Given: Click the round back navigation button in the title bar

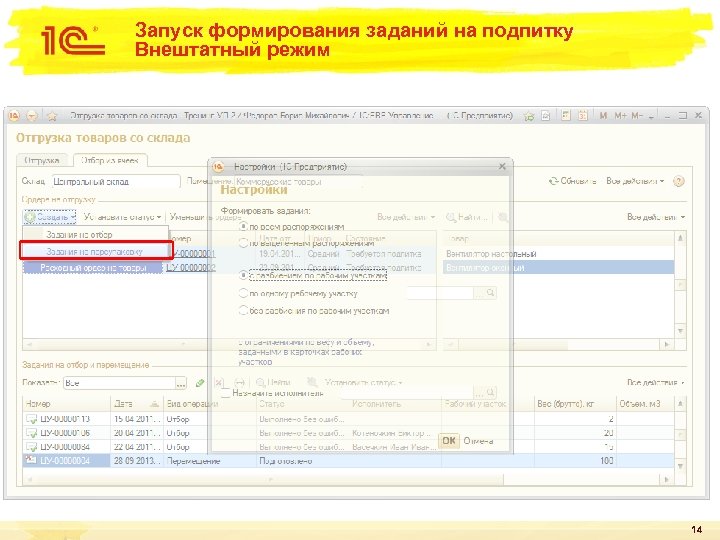Looking at the screenshot, I should point(32,116).
